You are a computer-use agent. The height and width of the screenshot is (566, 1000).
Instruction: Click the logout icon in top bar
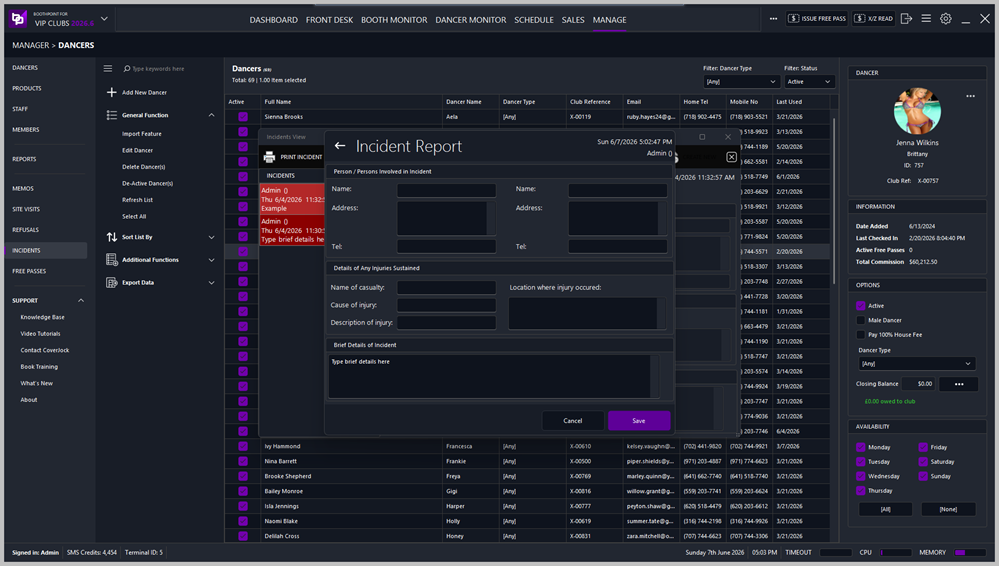[906, 19]
